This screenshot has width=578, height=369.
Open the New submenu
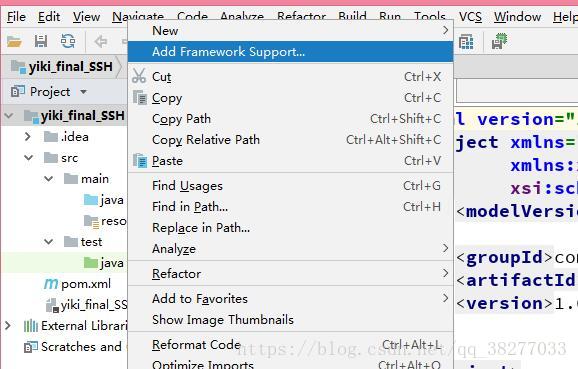(x=290, y=31)
